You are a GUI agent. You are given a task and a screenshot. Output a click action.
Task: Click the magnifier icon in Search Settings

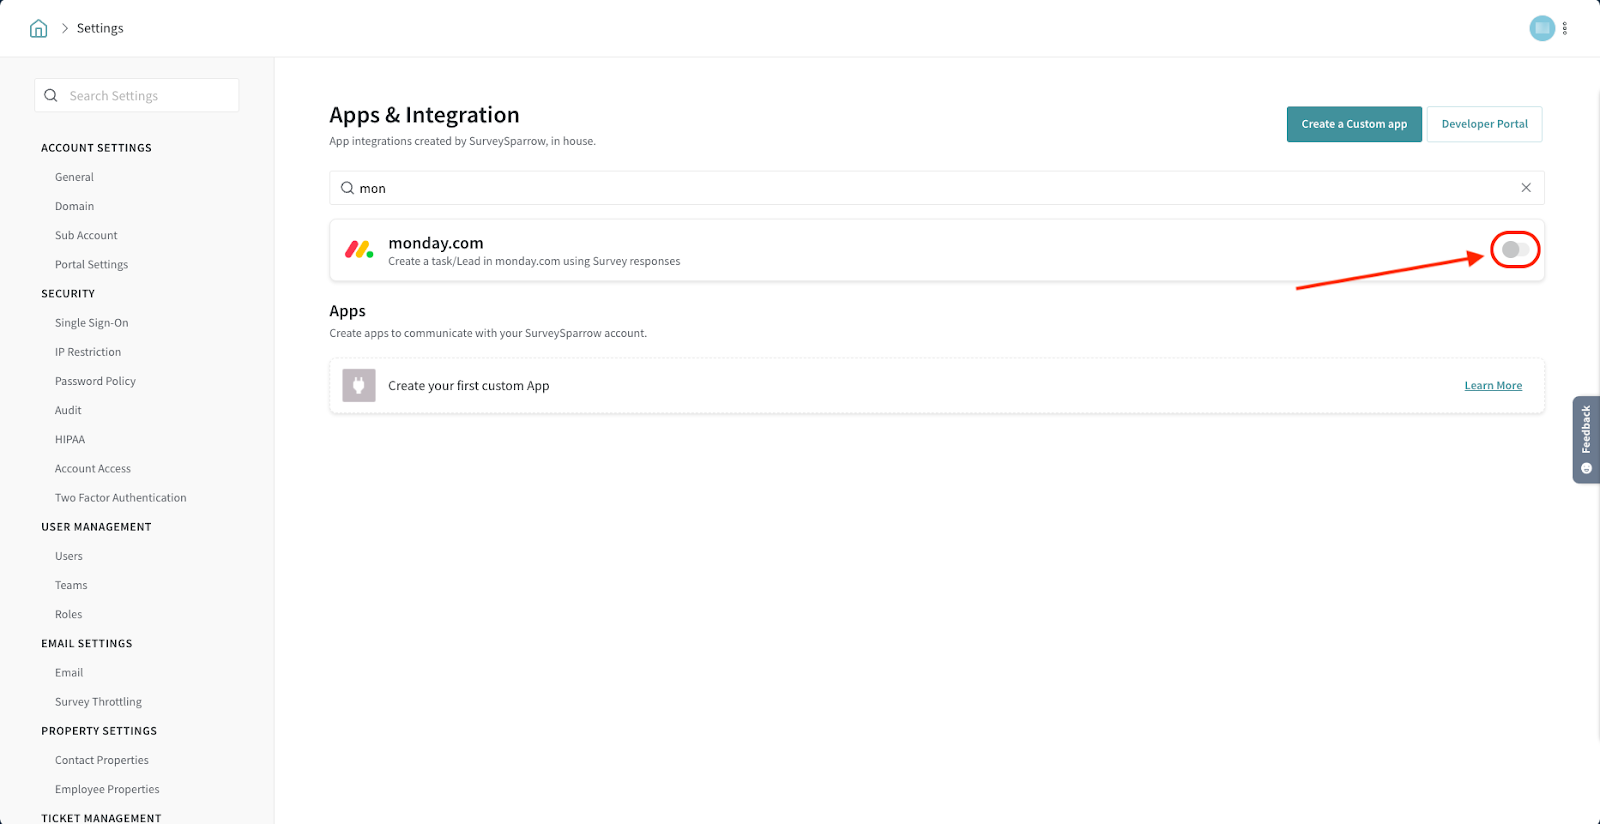click(51, 96)
